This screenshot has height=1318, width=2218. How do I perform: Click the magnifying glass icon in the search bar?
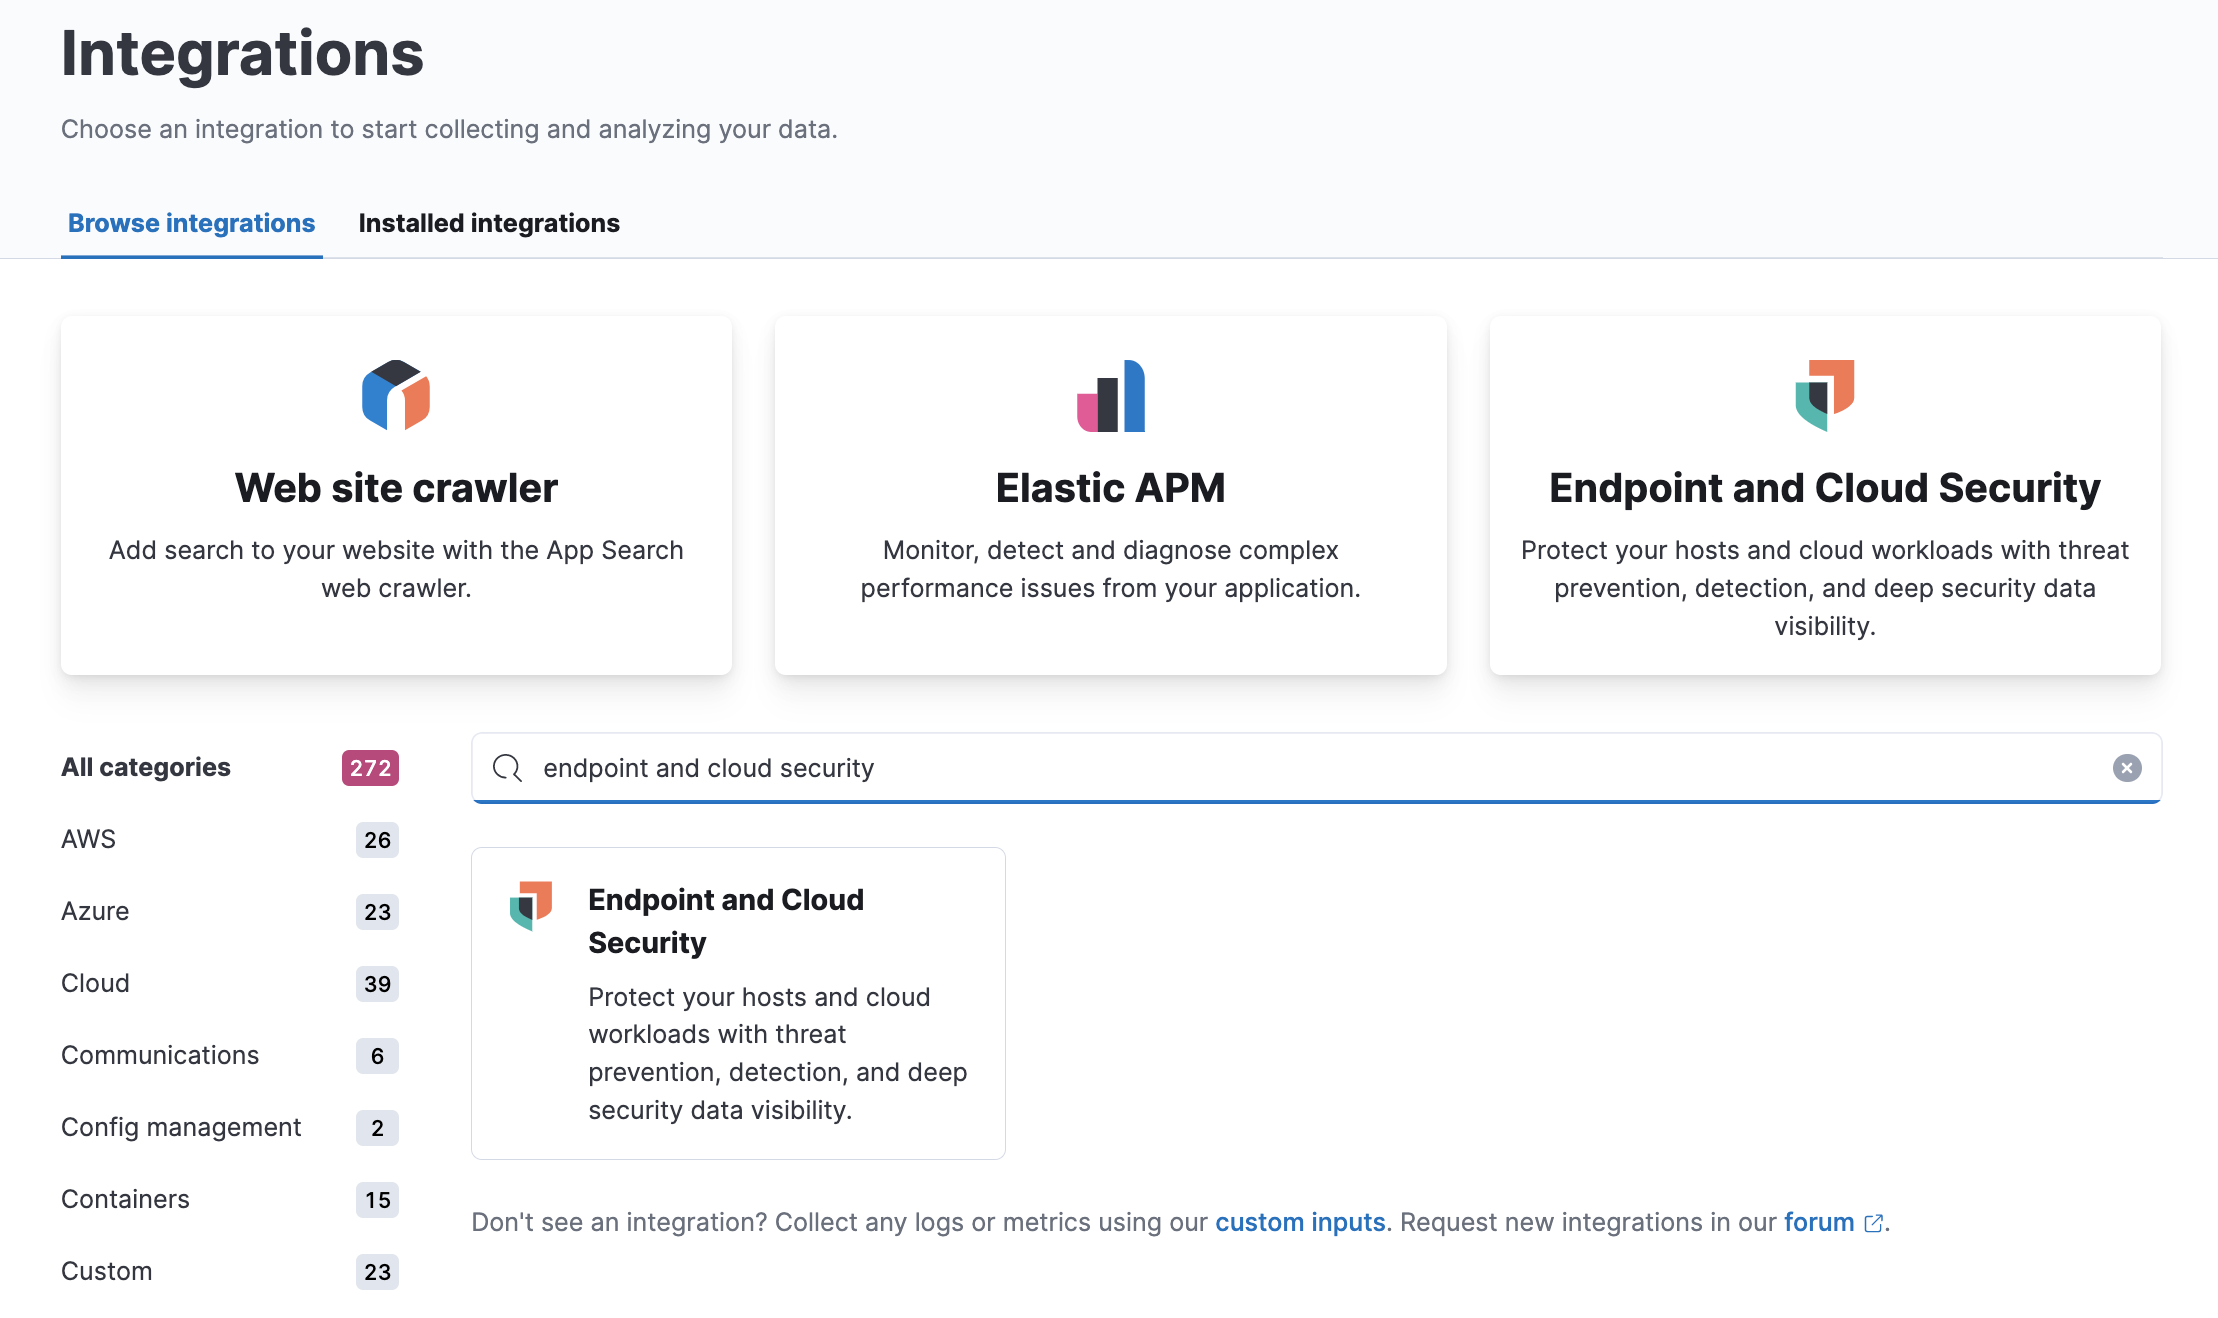pyautogui.click(x=507, y=768)
